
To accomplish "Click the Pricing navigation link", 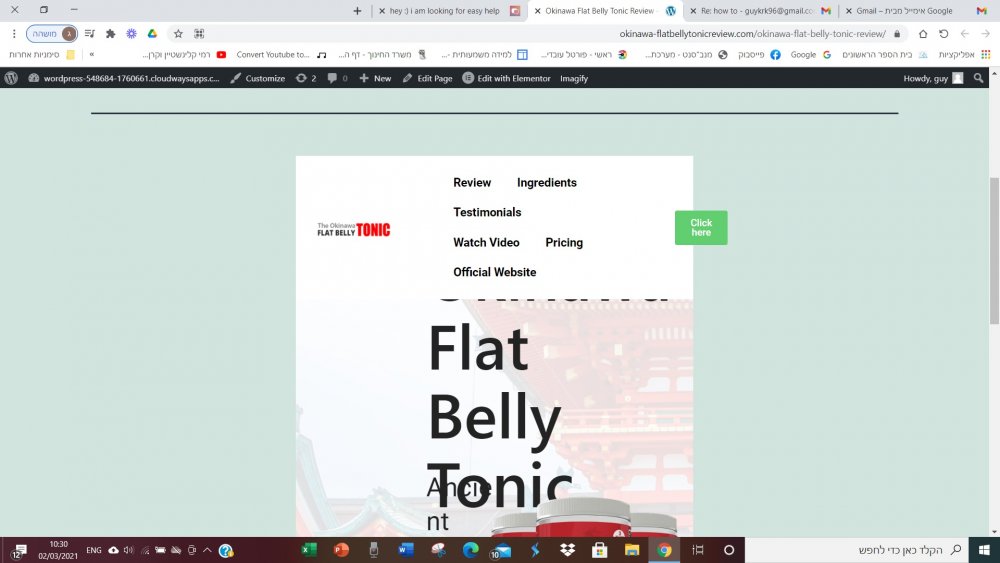I will point(564,242).
